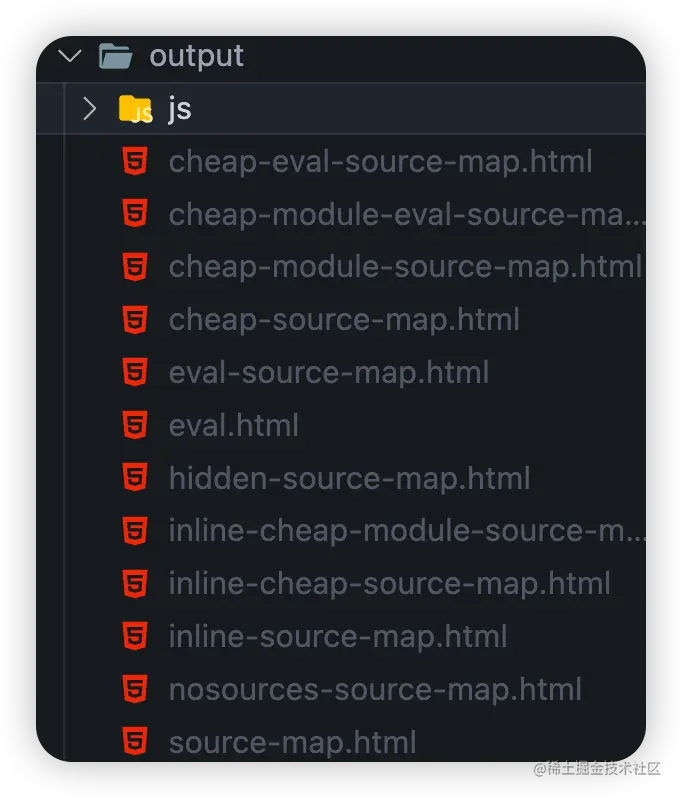Screen dimensions: 682x798
Task: Click HTML5 icon beside source-map.html at bottom
Action: coord(135,742)
